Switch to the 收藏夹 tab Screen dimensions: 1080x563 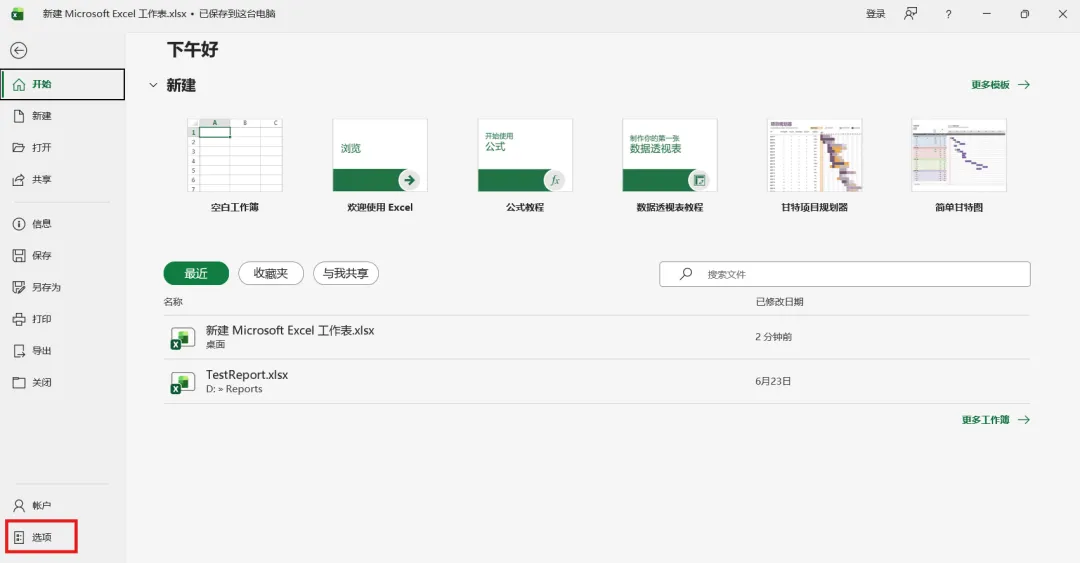[x=271, y=274]
